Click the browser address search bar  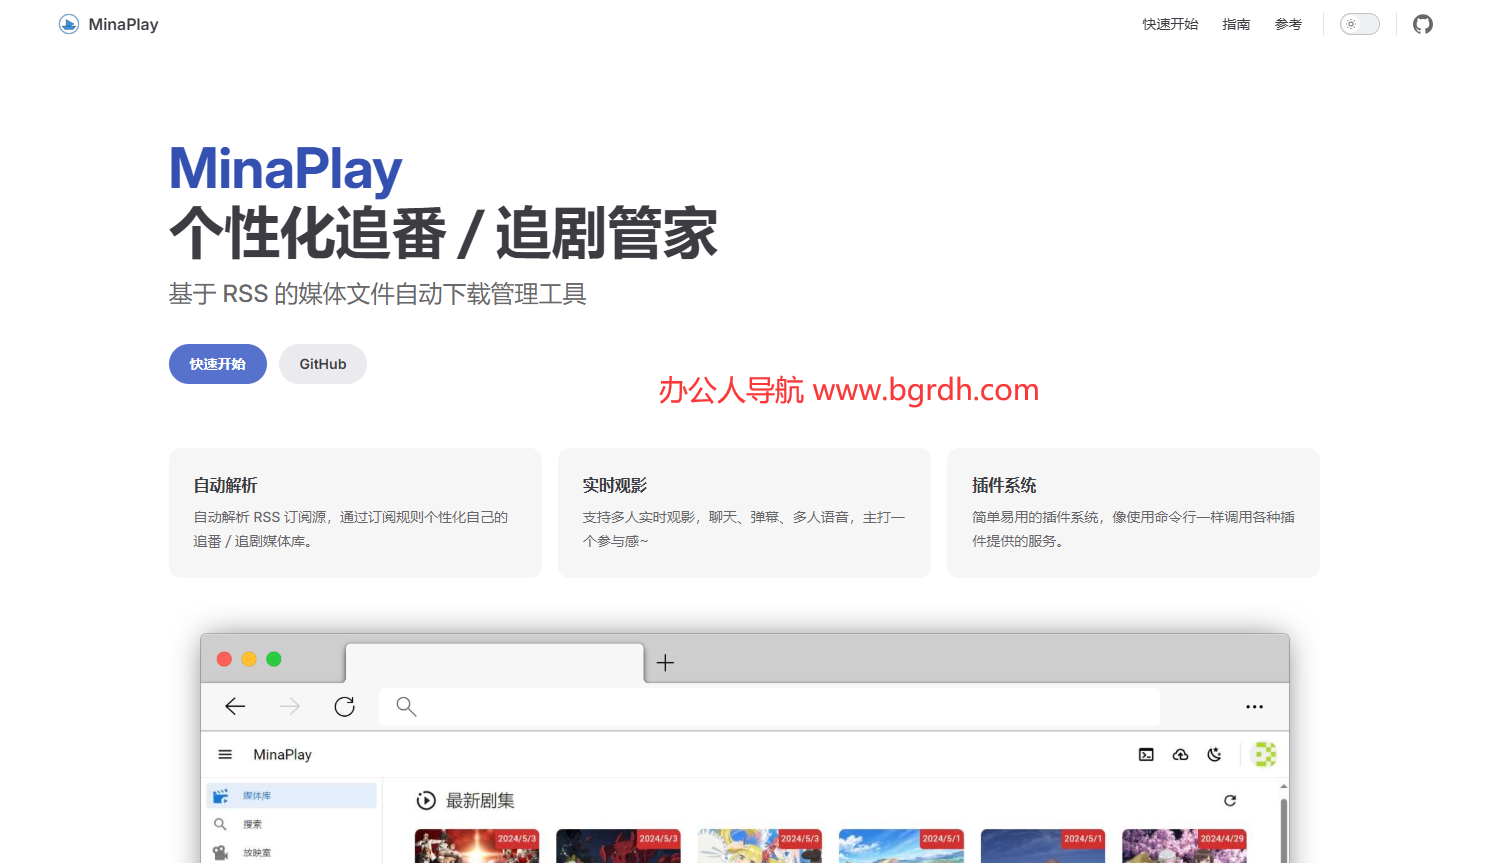pos(768,706)
